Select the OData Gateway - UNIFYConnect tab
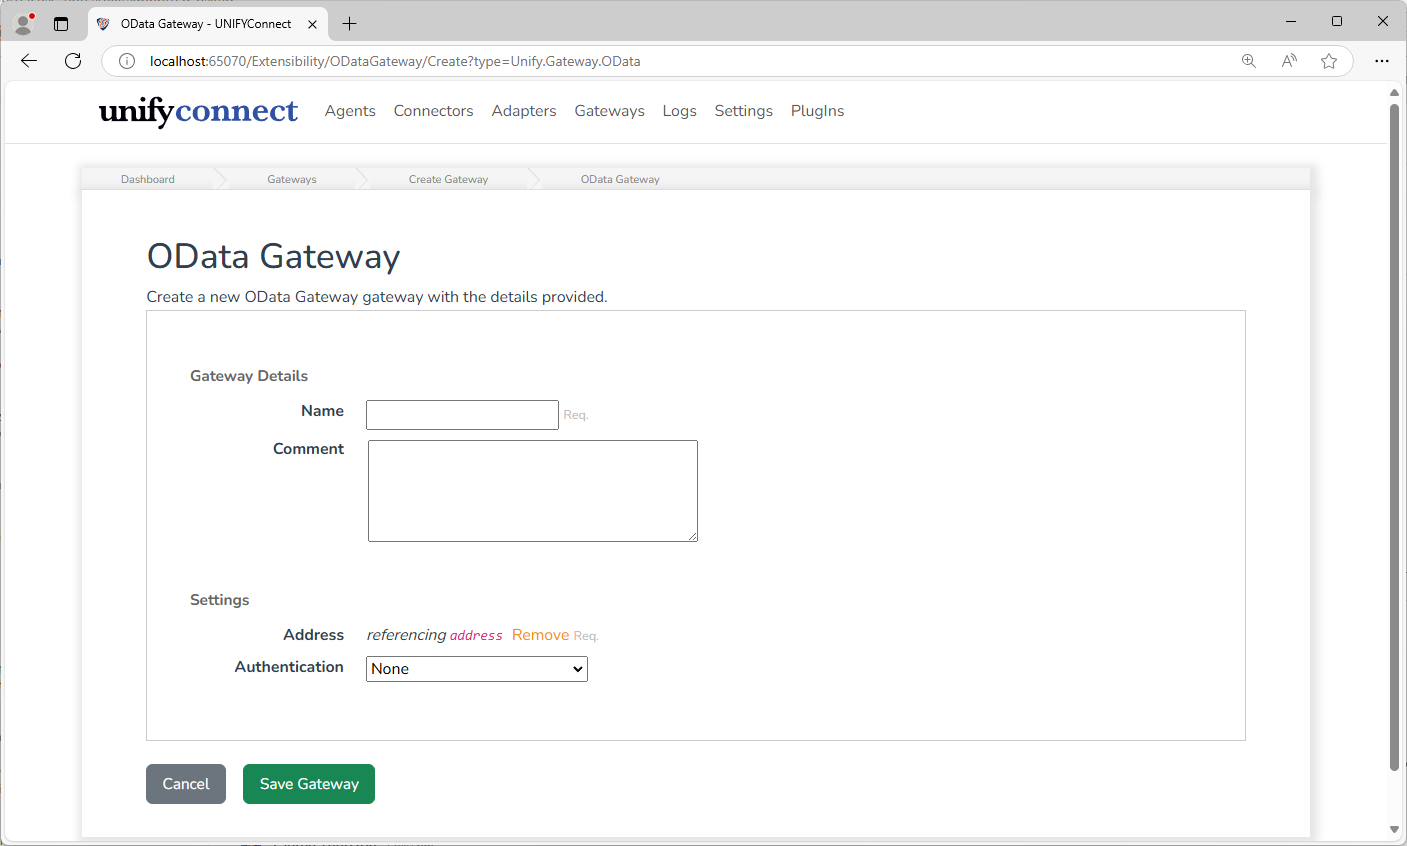This screenshot has height=846, width=1407. (x=207, y=24)
